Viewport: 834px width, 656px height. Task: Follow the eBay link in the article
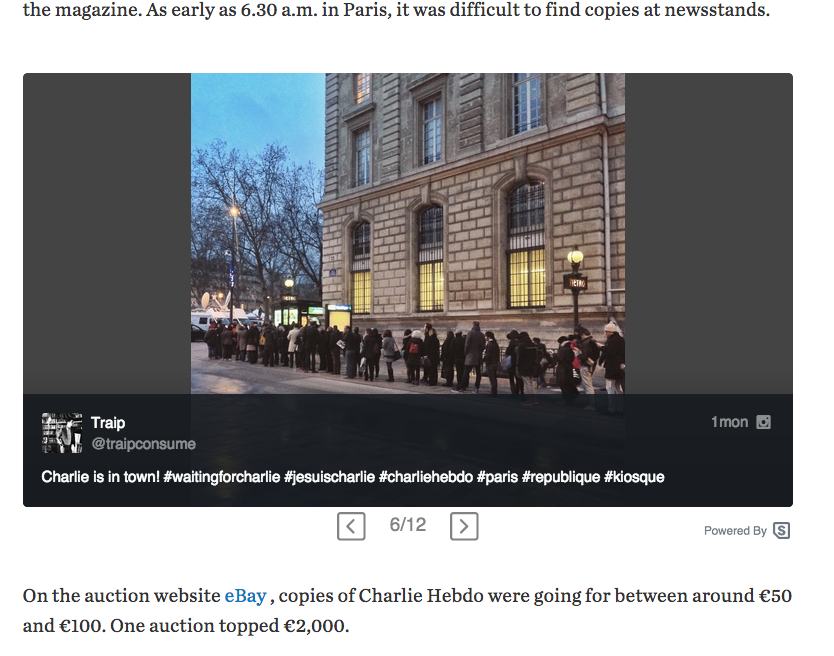[x=245, y=595]
